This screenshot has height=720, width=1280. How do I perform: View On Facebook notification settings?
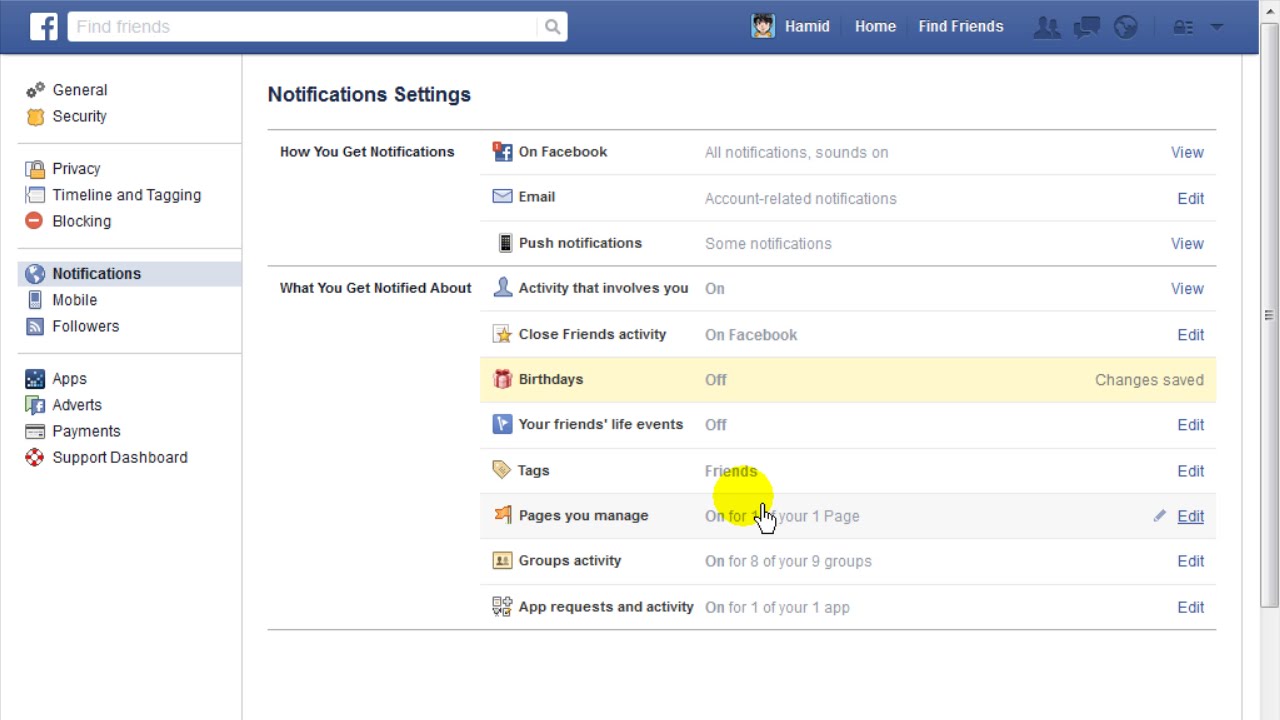pos(1187,153)
